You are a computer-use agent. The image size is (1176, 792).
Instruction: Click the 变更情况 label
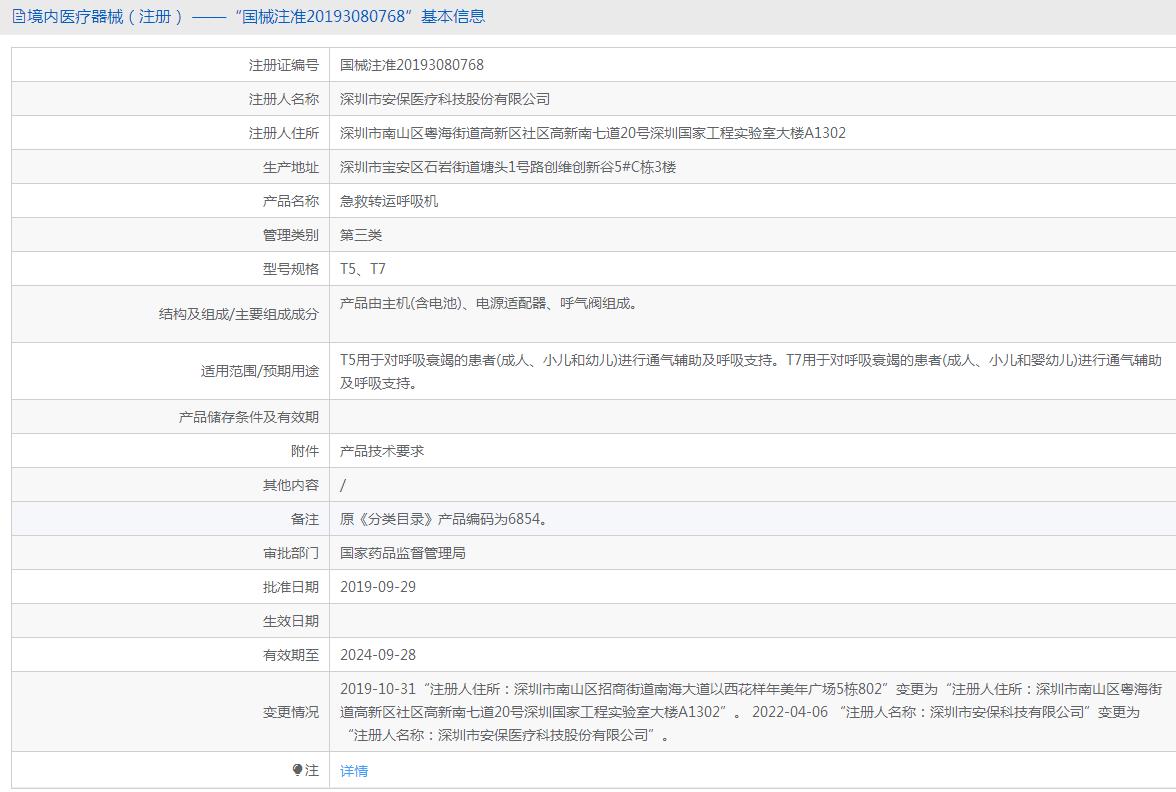(x=290, y=712)
